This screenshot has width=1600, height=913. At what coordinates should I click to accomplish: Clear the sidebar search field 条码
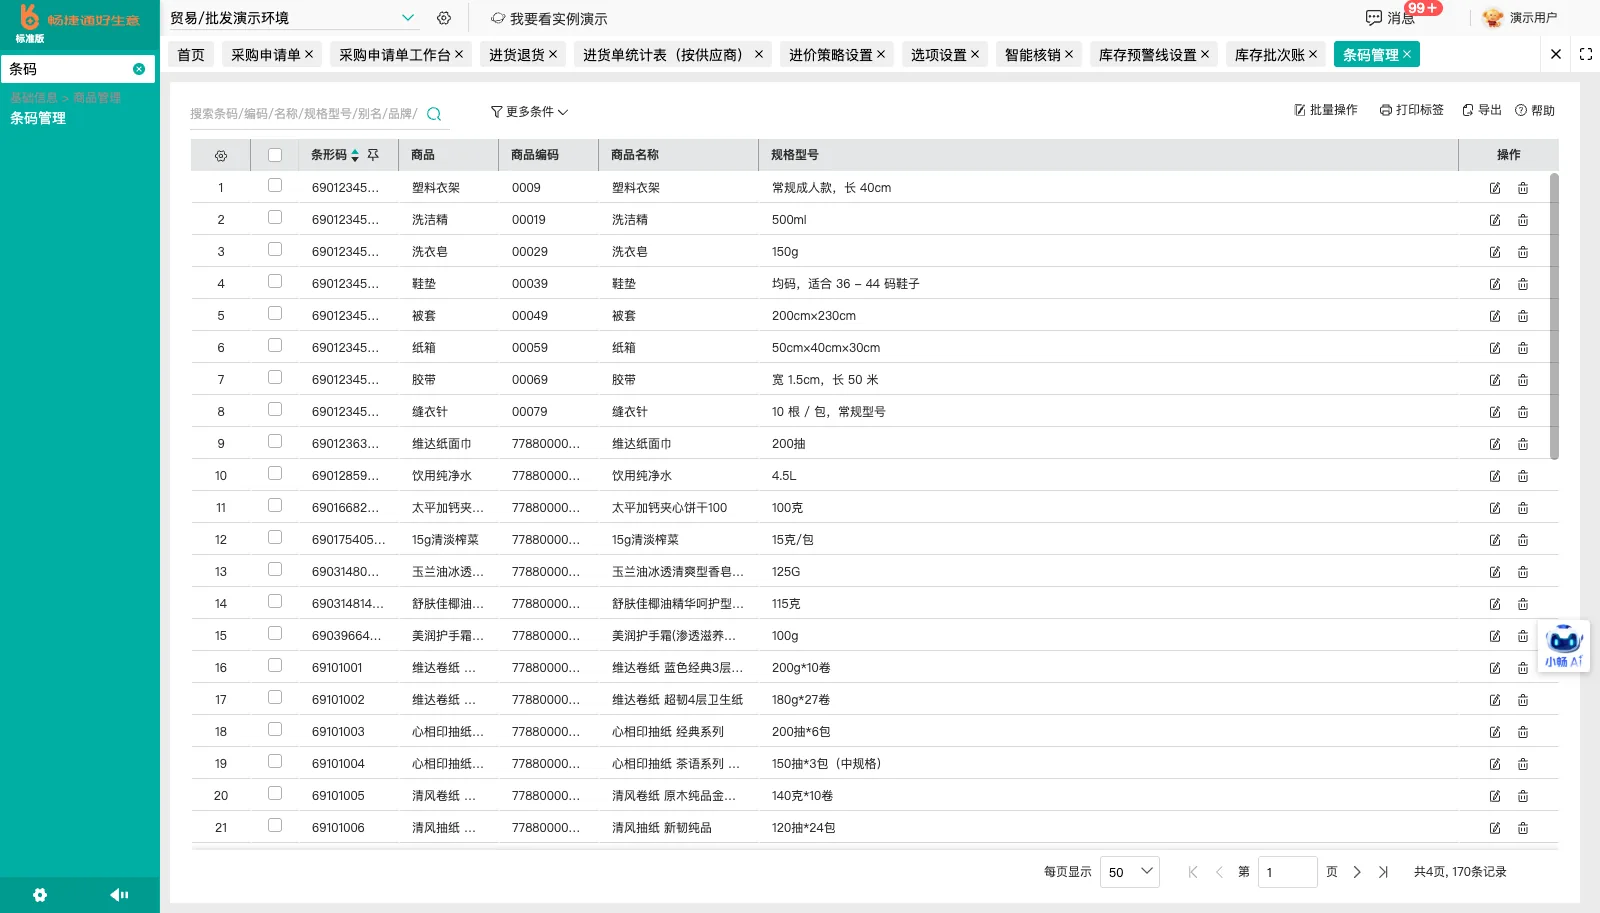pos(139,69)
